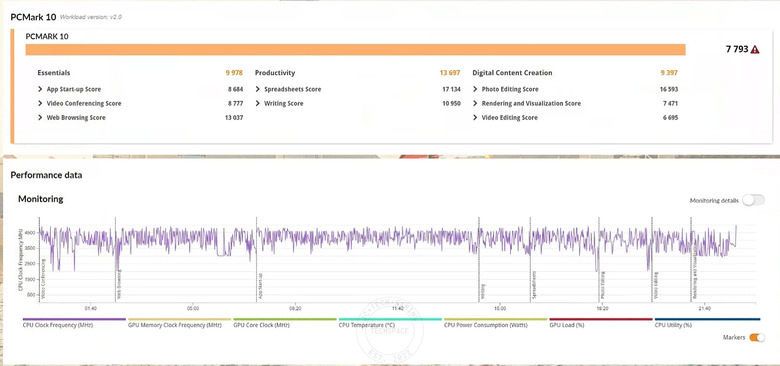Image resolution: width=780 pixels, height=366 pixels.
Task: Click the 16 593 Photo Editing value
Action: 668,90
